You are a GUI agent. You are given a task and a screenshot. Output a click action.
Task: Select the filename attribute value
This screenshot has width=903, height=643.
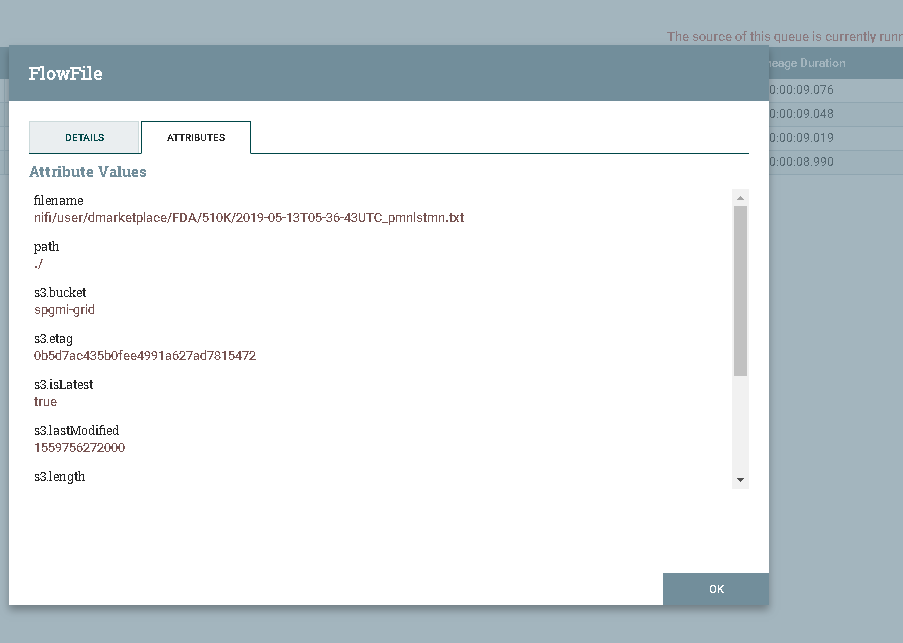248,217
